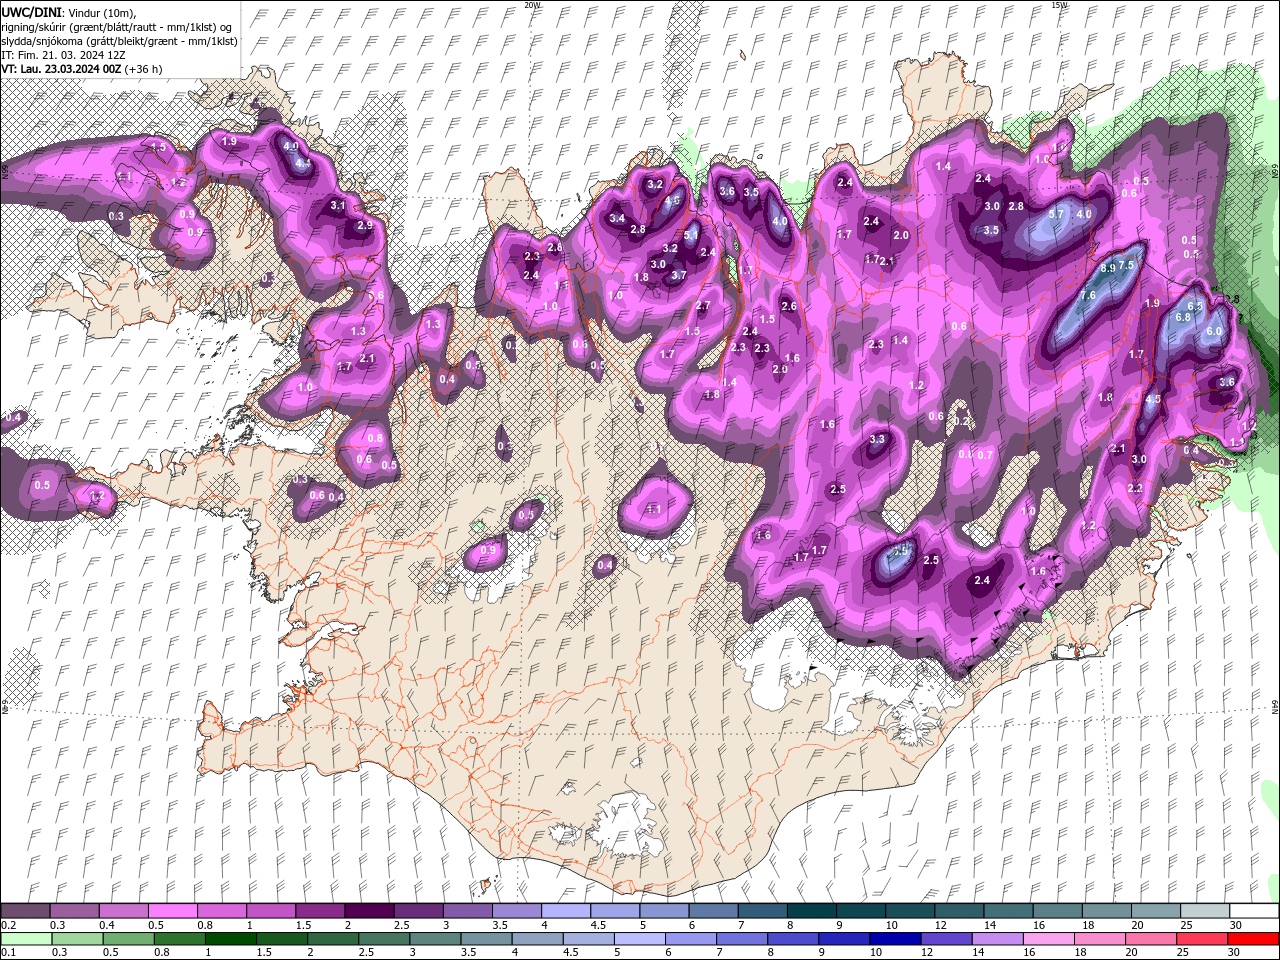Click the 2.7 snowfall value on the map
The image size is (1280, 960).
703,305
